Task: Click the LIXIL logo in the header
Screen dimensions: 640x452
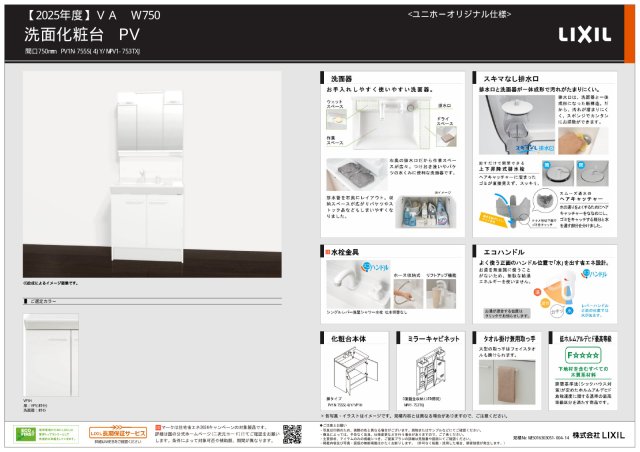Action: tap(585, 35)
